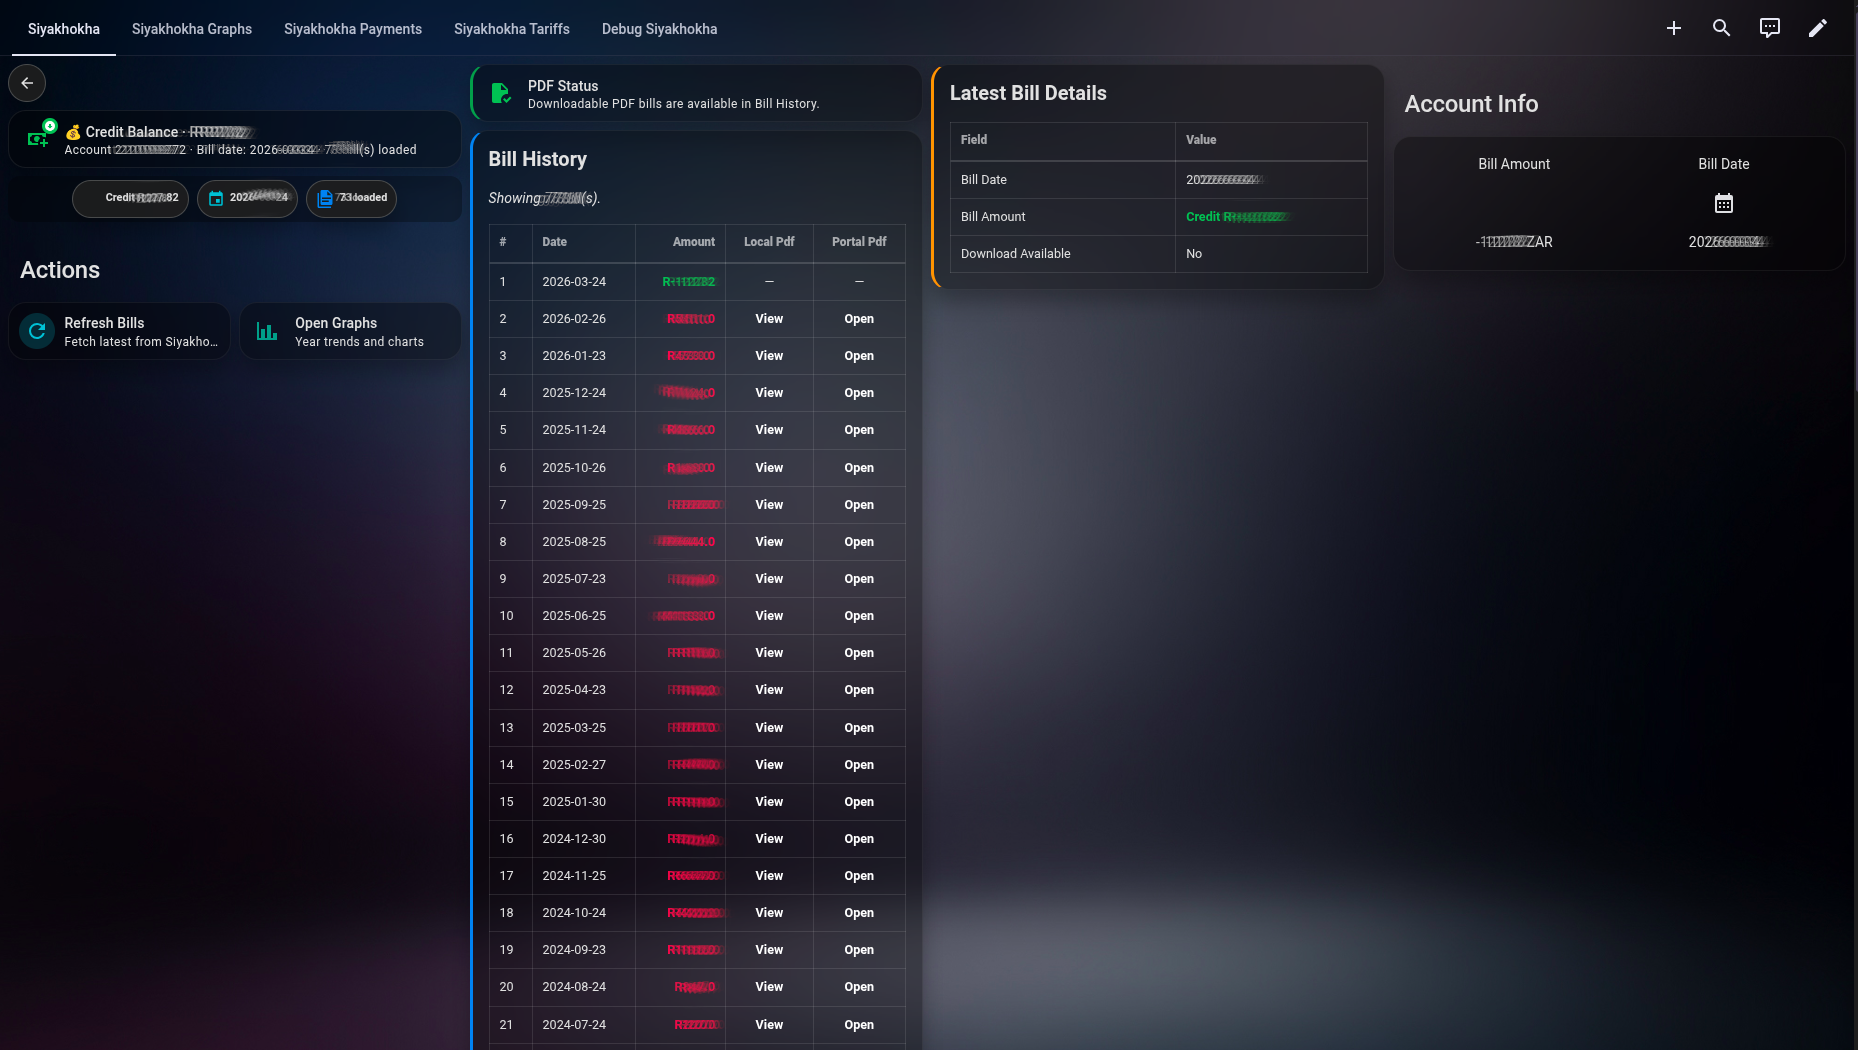
Task: View local PDF for 2025-07-23 bill
Action: click(769, 579)
